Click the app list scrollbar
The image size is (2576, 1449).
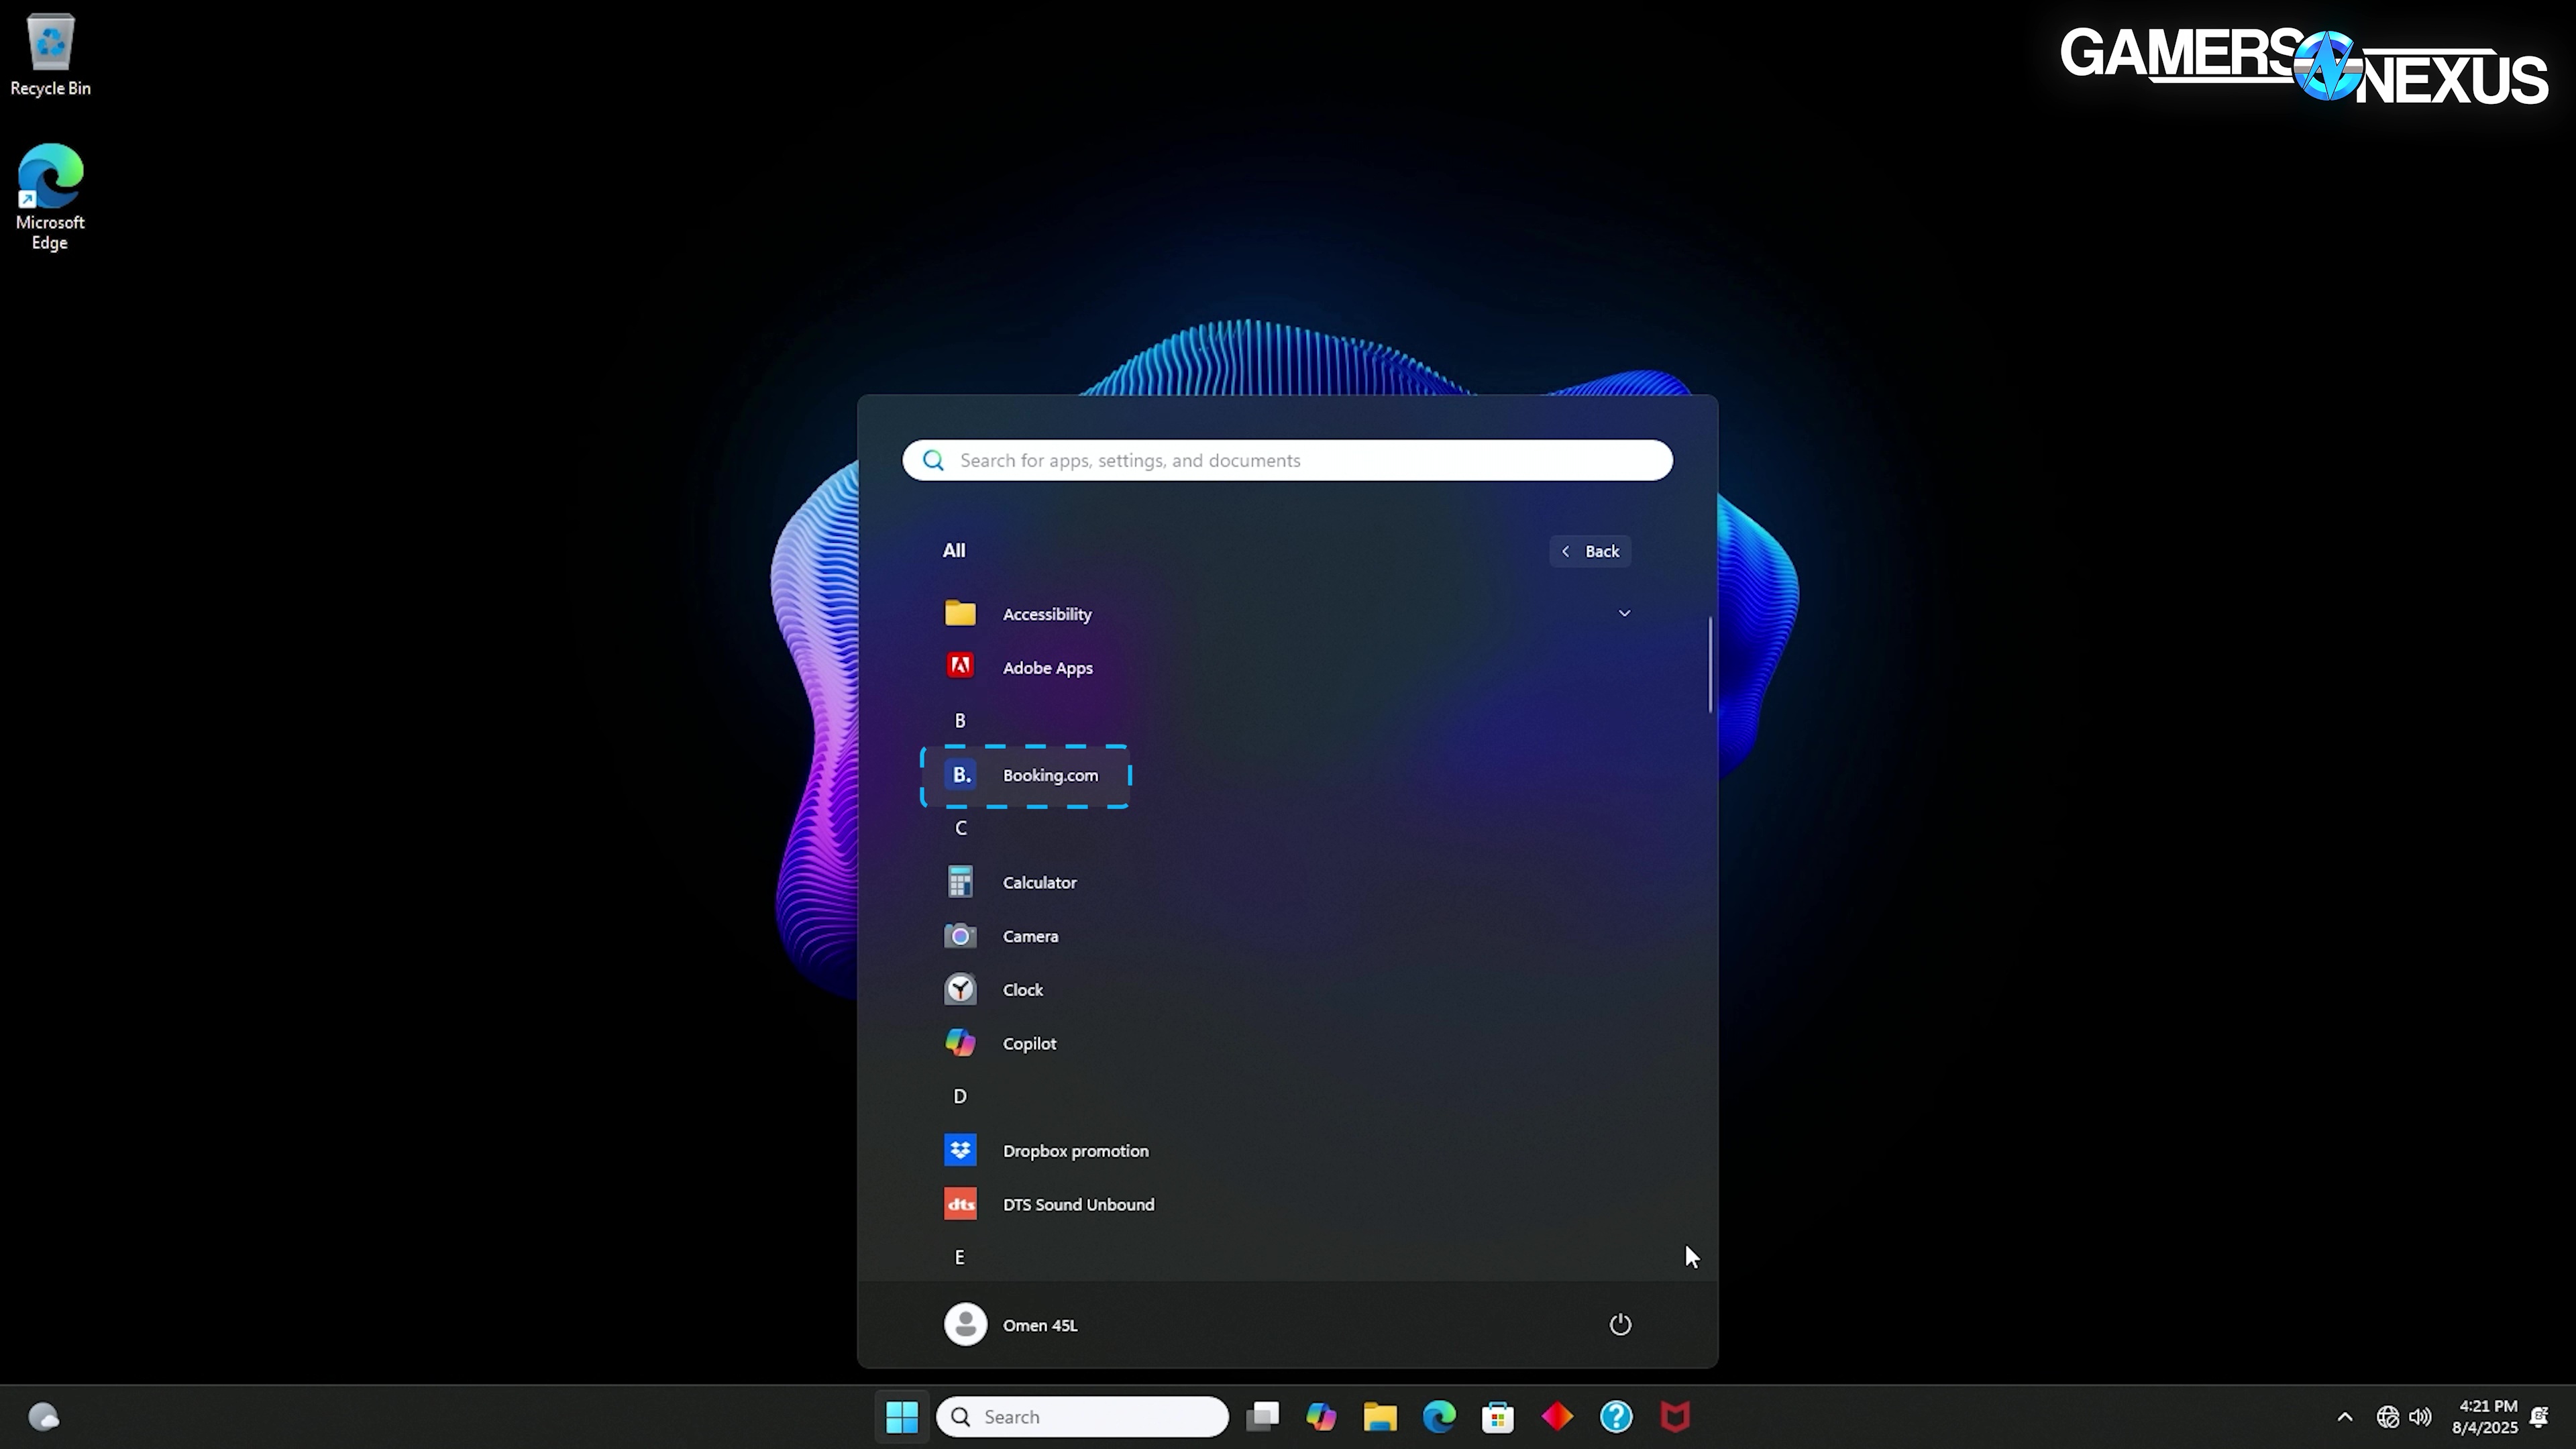pos(1710,665)
